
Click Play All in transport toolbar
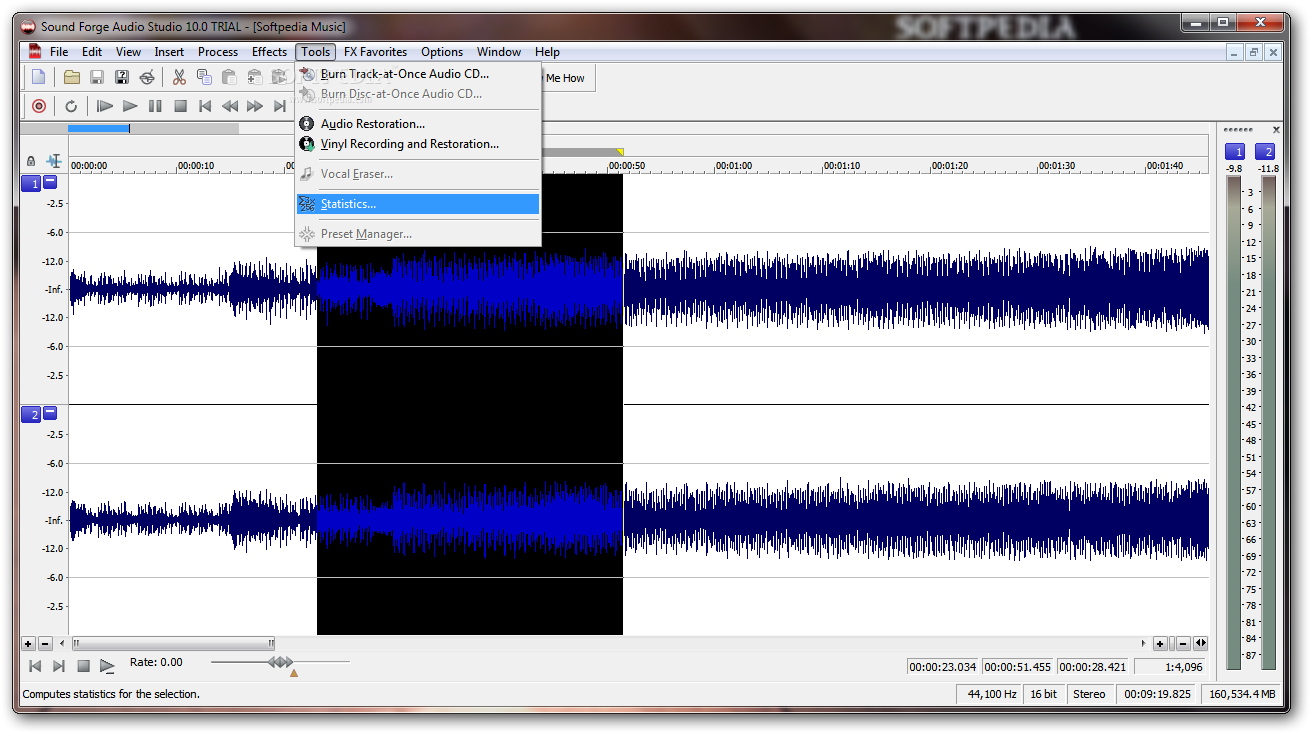click(x=105, y=106)
